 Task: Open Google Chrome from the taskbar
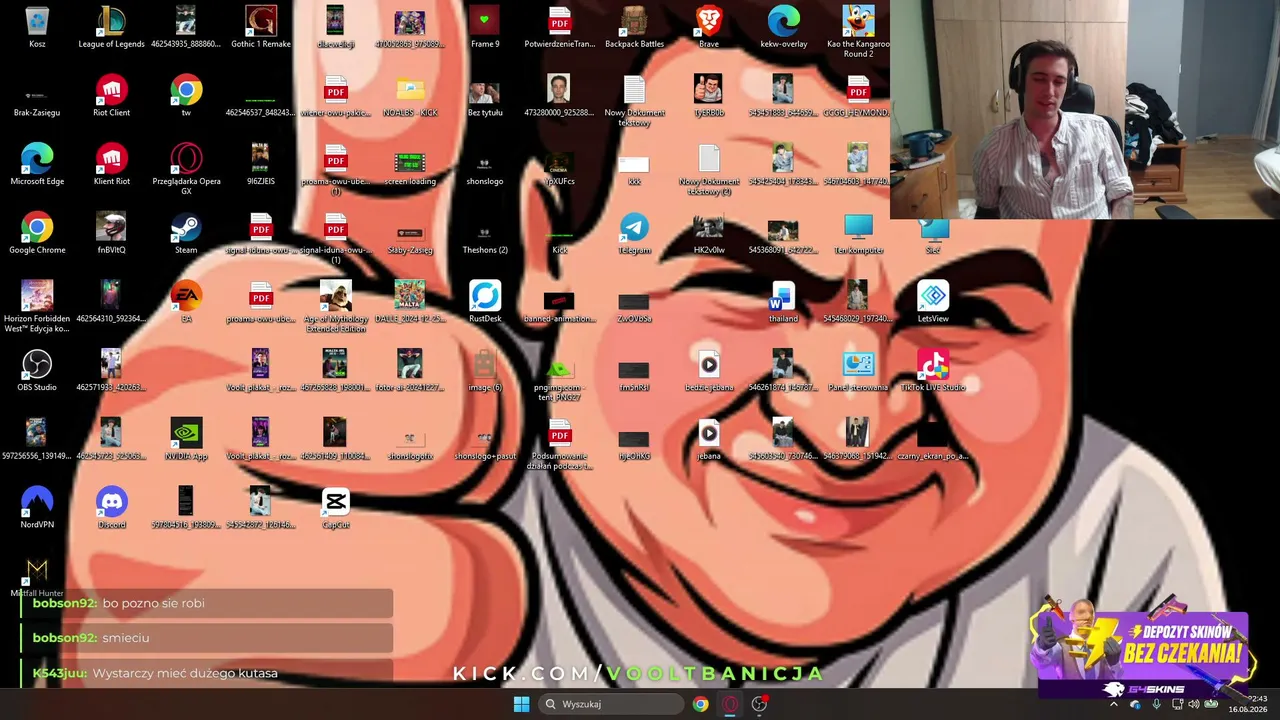[x=700, y=704]
